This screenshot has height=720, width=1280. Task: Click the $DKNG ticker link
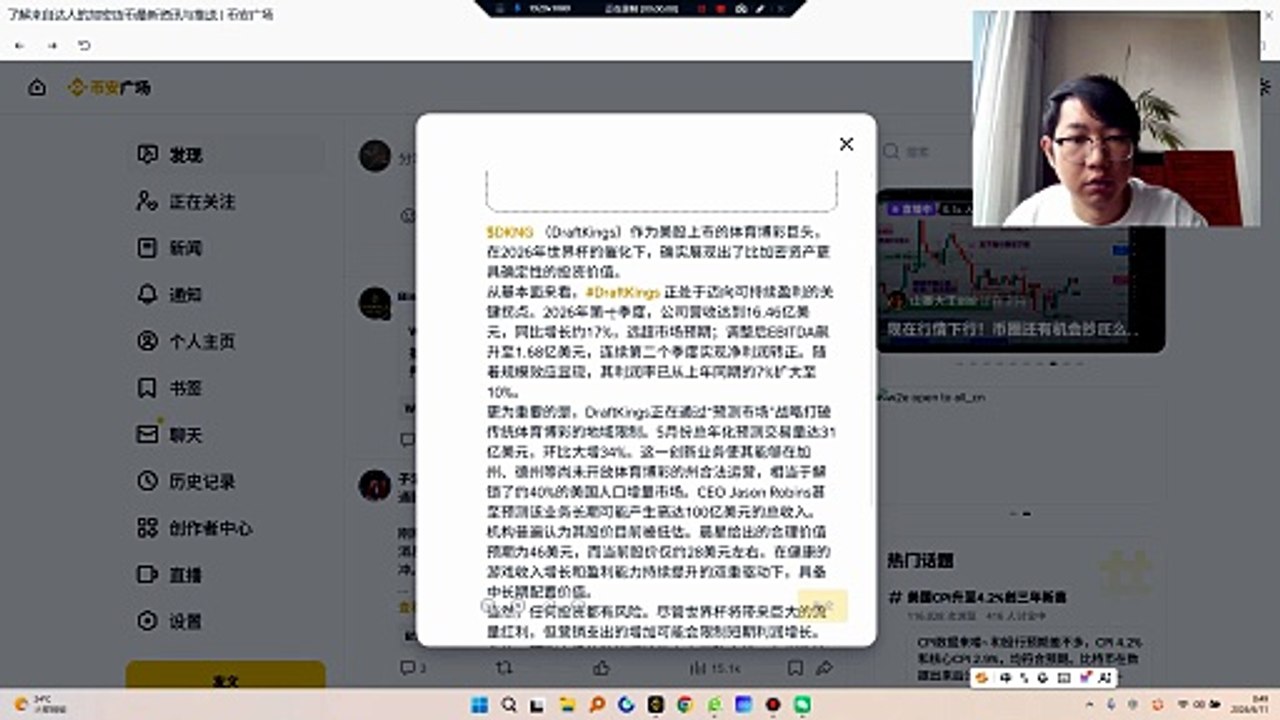(509, 231)
